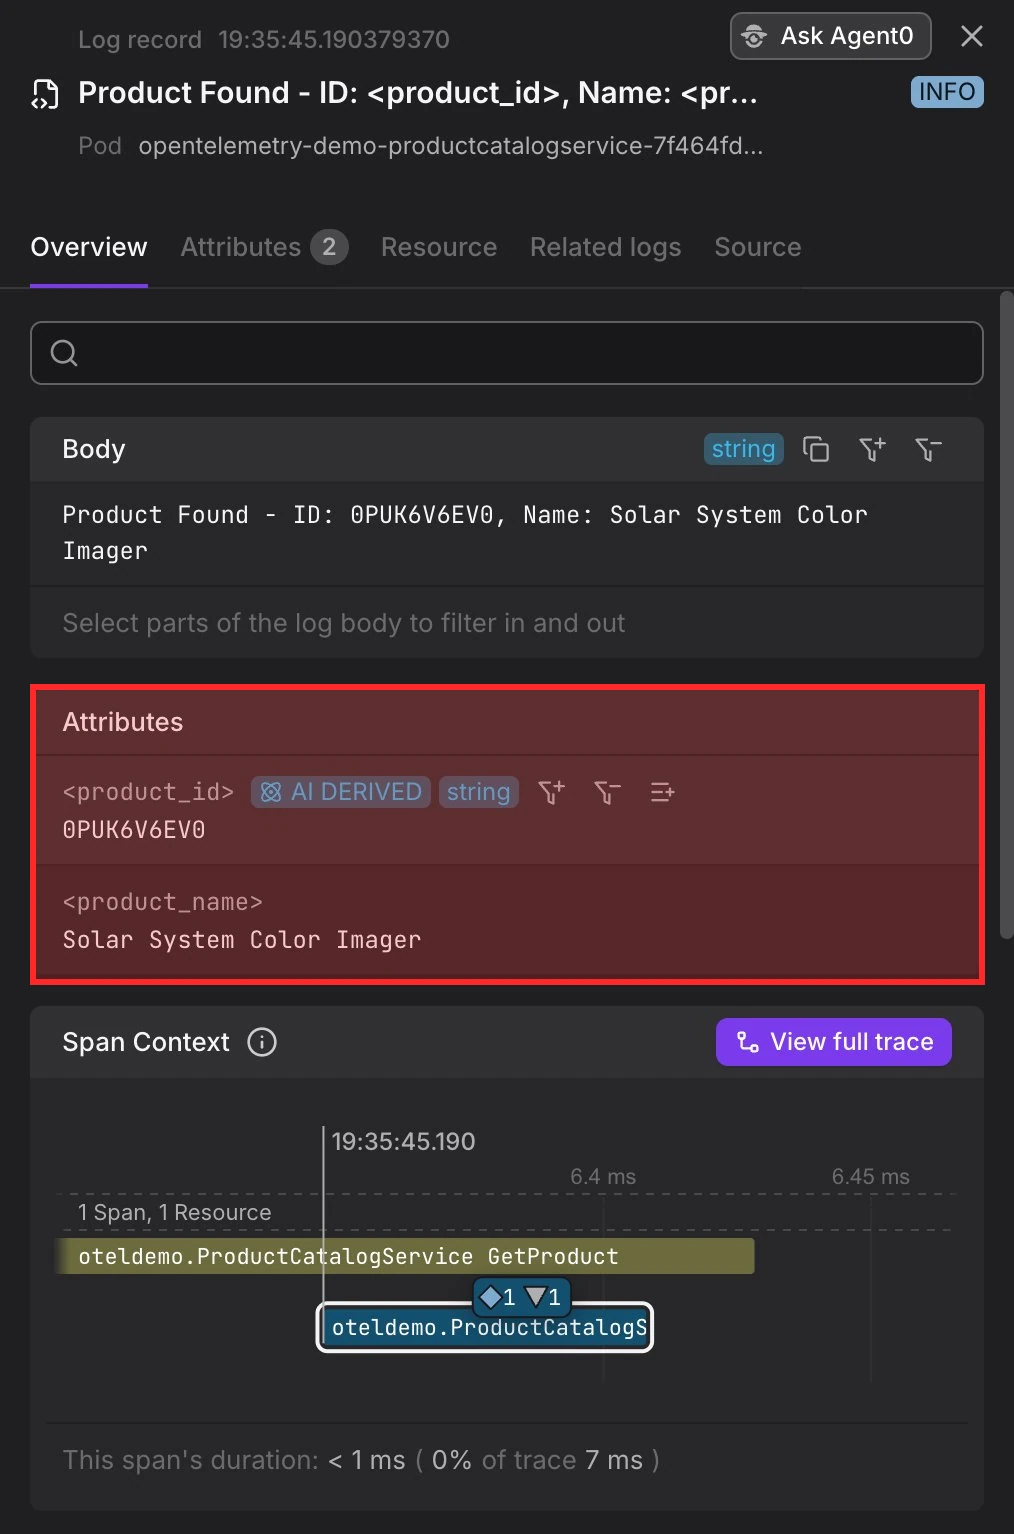Show Span Context info tooltip icon
1014x1534 pixels.
click(262, 1042)
